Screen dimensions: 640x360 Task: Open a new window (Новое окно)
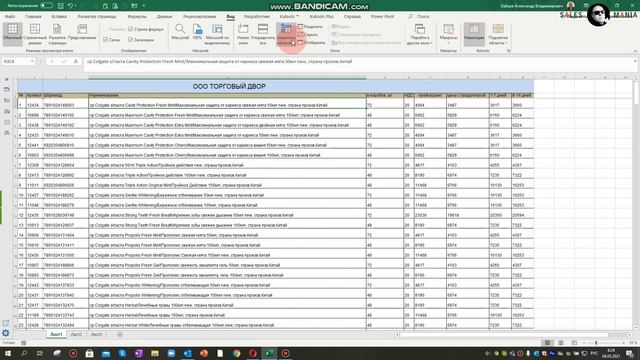click(243, 33)
